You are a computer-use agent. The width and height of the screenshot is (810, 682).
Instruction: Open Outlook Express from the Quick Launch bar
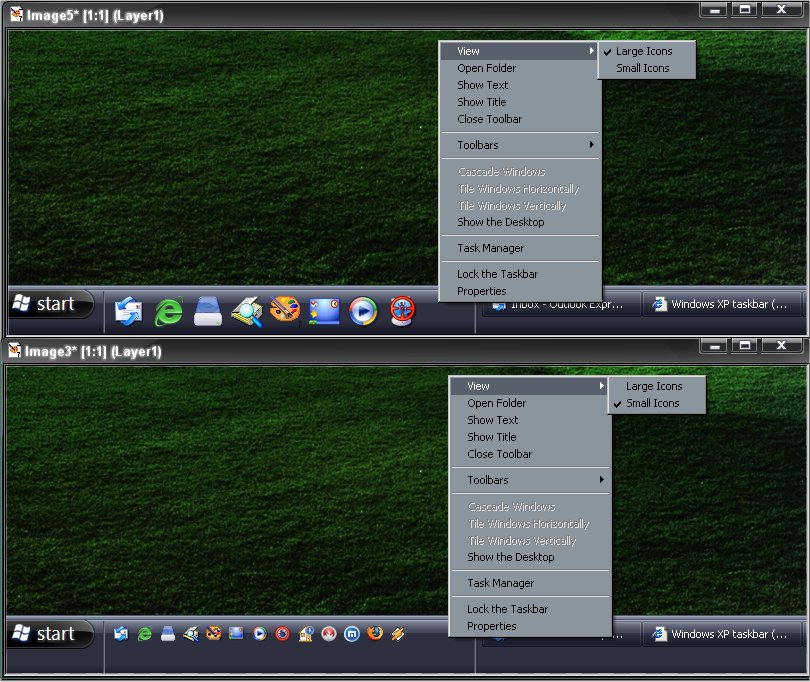pos(128,311)
